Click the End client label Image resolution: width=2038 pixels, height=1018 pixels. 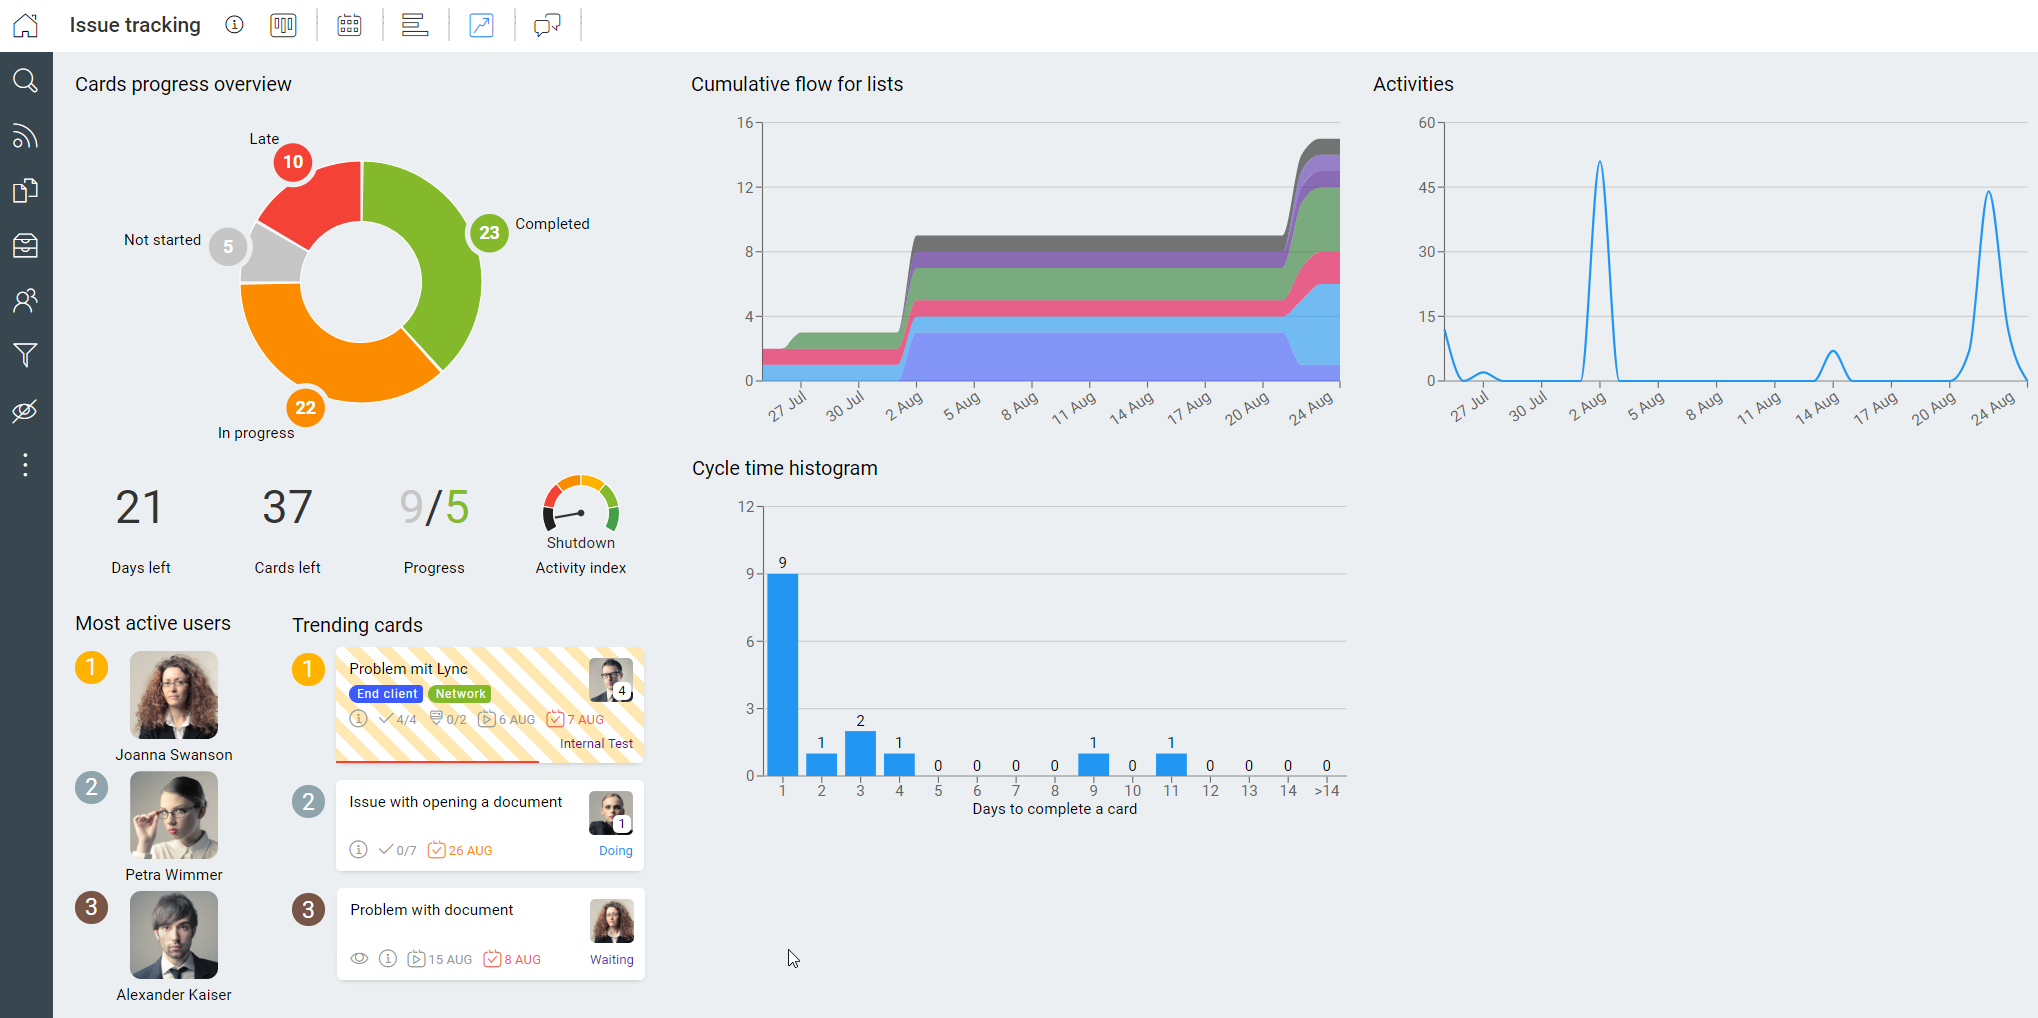(x=386, y=694)
